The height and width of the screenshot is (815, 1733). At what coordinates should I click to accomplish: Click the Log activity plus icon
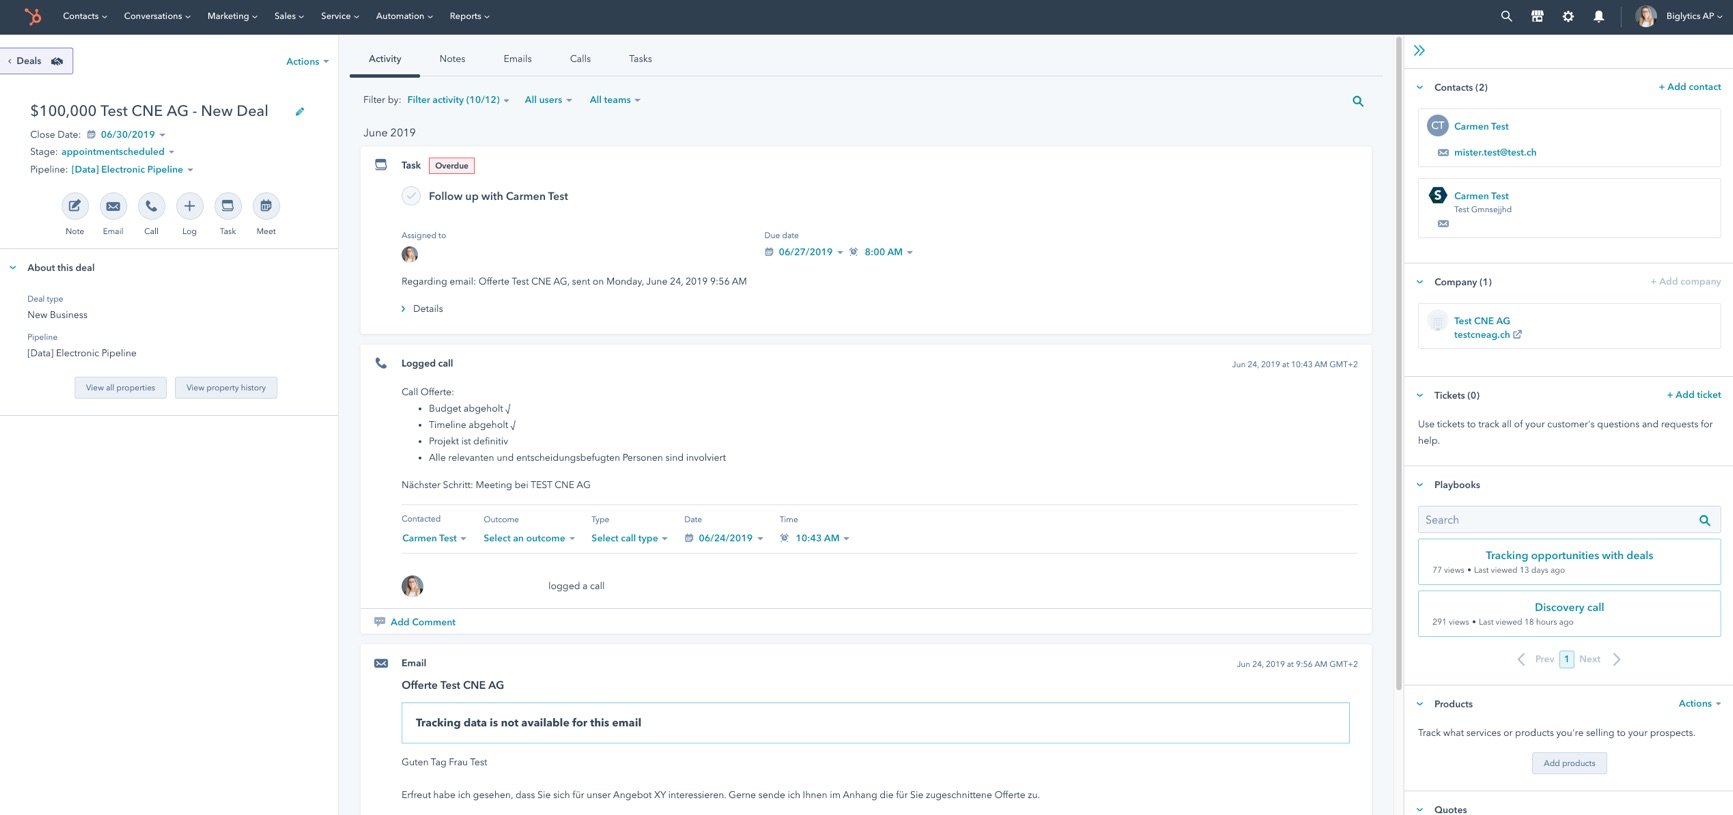tap(189, 206)
